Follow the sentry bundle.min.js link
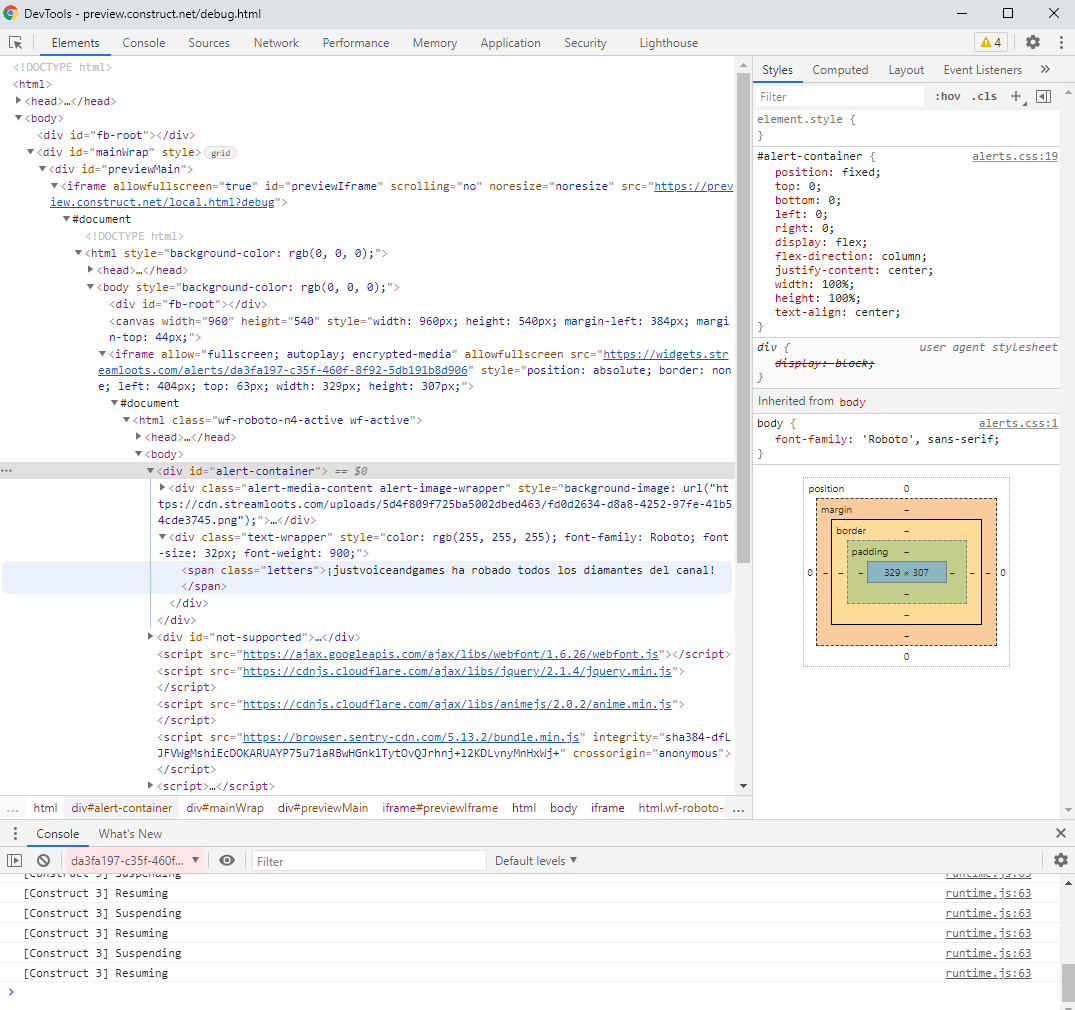1075x1010 pixels. click(x=411, y=737)
